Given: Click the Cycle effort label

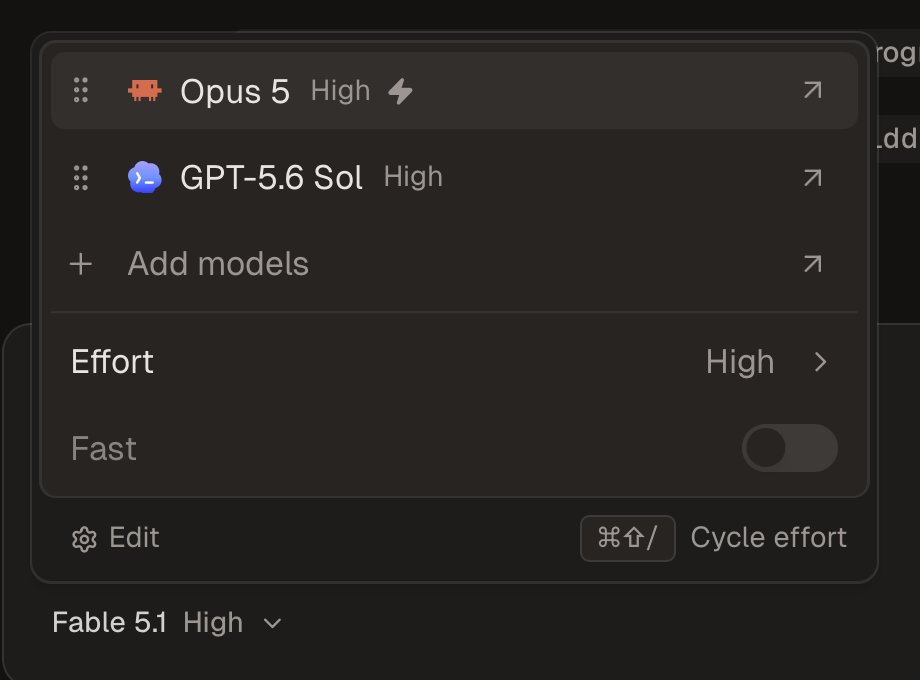Looking at the screenshot, I should click(x=769, y=538).
